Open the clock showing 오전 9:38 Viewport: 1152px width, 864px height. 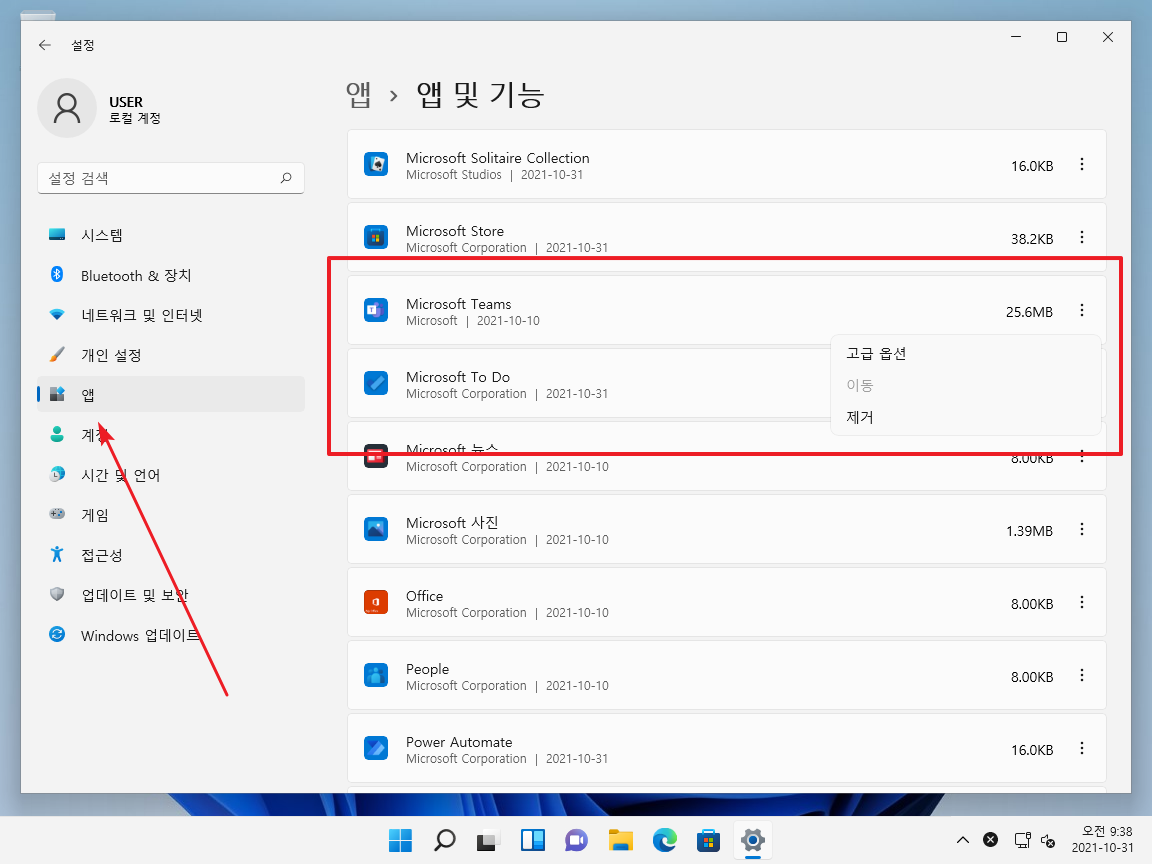click(x=1102, y=839)
